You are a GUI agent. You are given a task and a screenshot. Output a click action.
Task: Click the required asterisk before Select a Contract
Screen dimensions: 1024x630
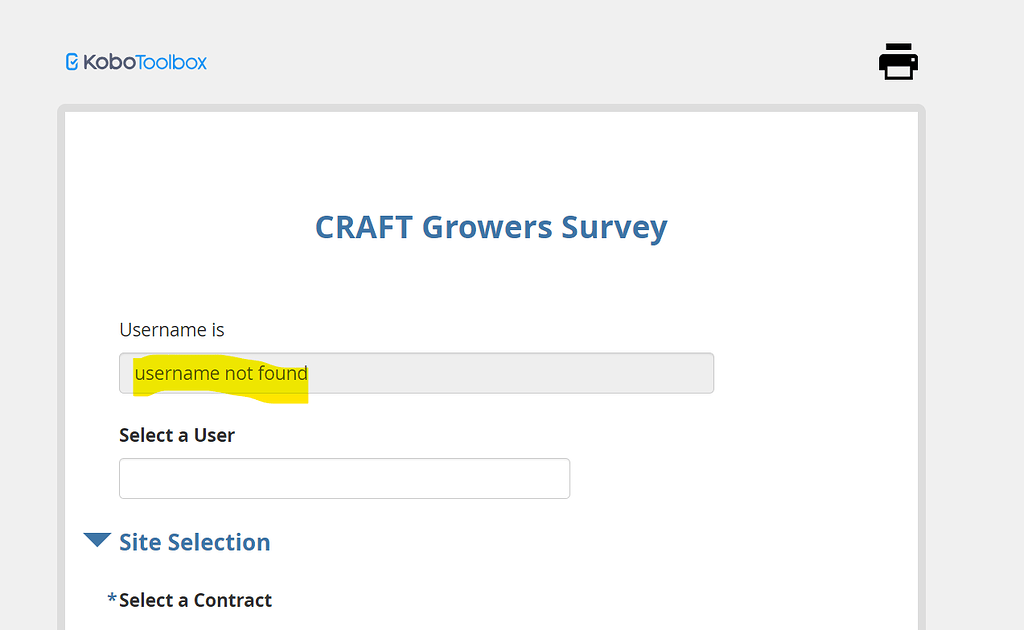(112, 598)
